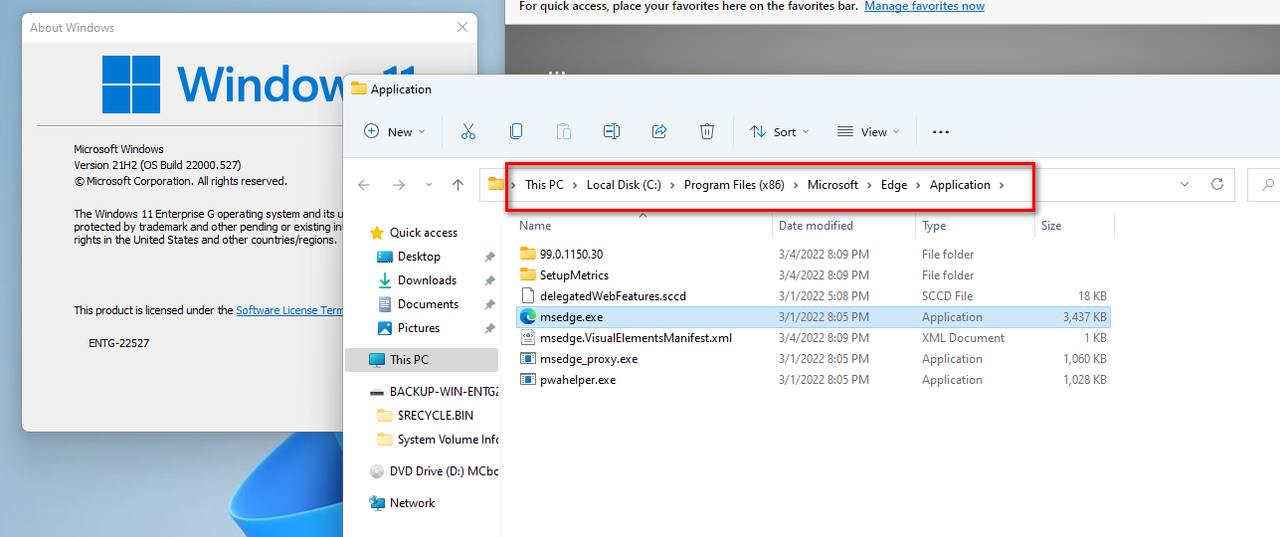
Task: Open the View dropdown menu
Action: (868, 131)
